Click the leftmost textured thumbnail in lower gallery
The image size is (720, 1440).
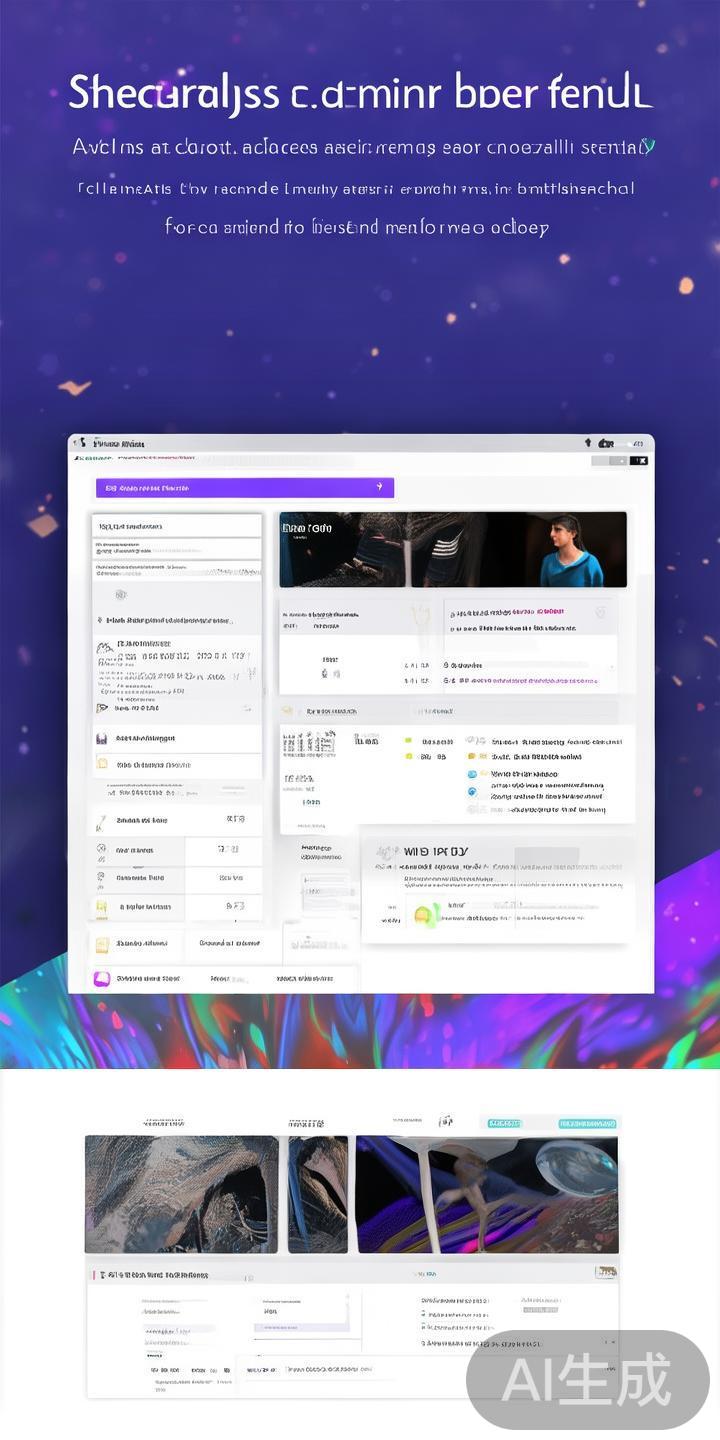point(181,1194)
